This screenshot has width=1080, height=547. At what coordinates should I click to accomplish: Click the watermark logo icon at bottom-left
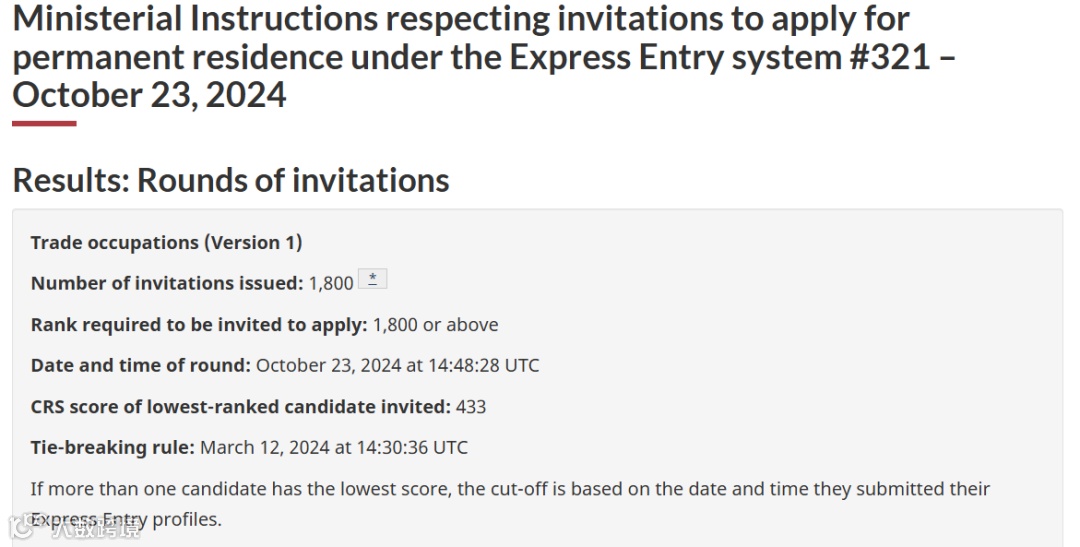[20, 527]
